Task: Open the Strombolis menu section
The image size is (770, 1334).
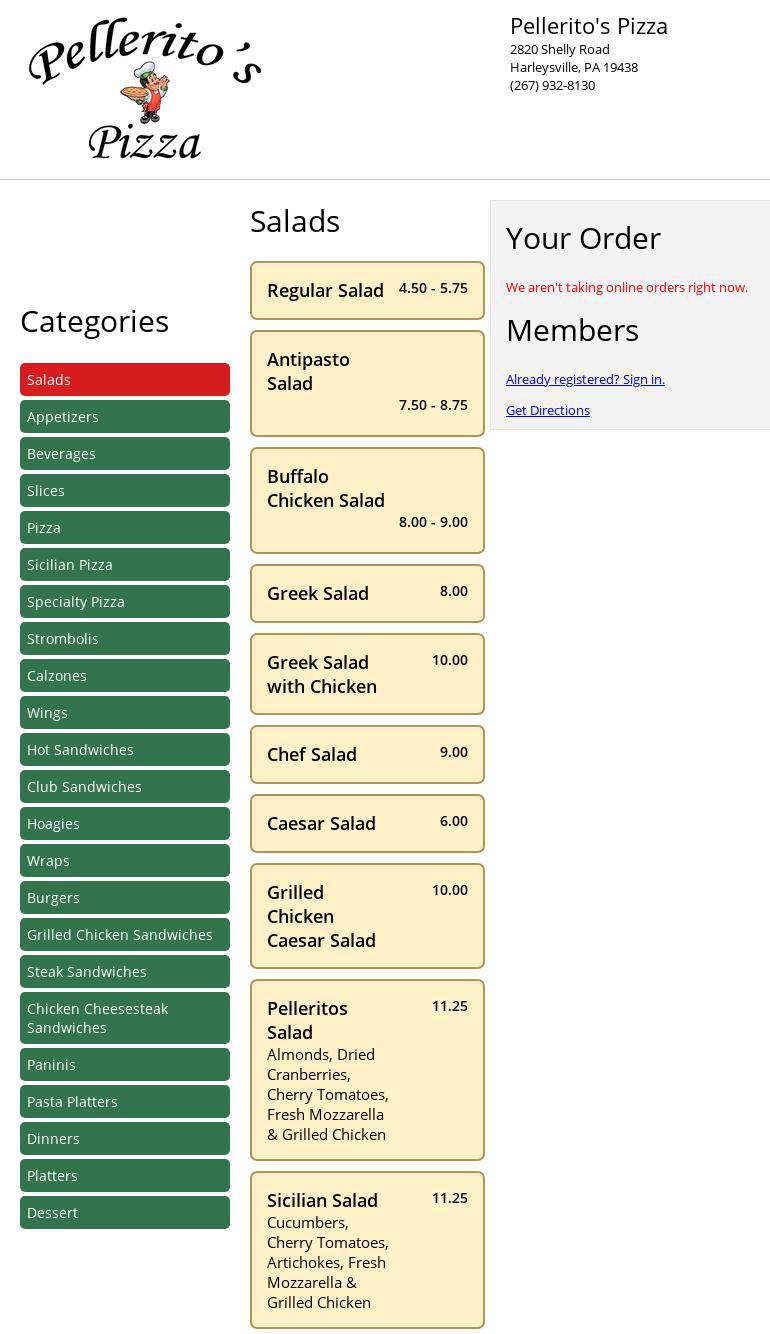Action: [x=125, y=639]
